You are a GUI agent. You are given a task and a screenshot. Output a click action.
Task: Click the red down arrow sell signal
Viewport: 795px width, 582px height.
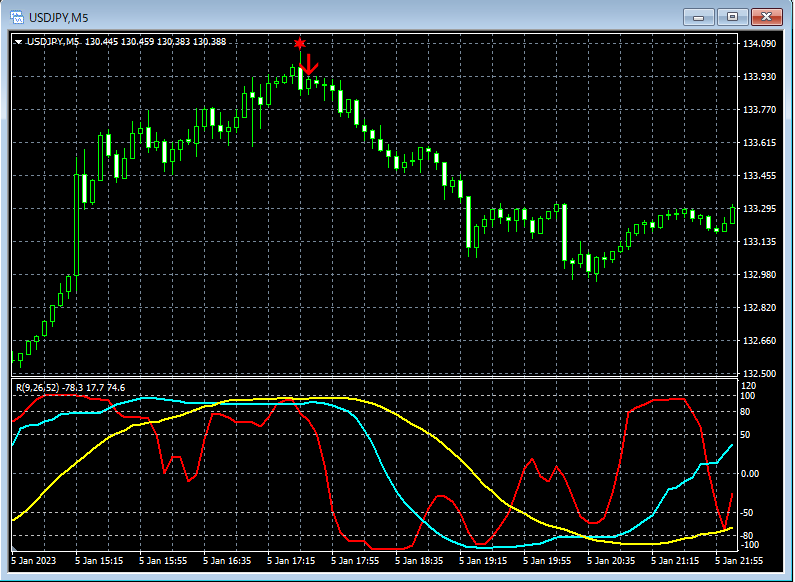tap(310, 65)
